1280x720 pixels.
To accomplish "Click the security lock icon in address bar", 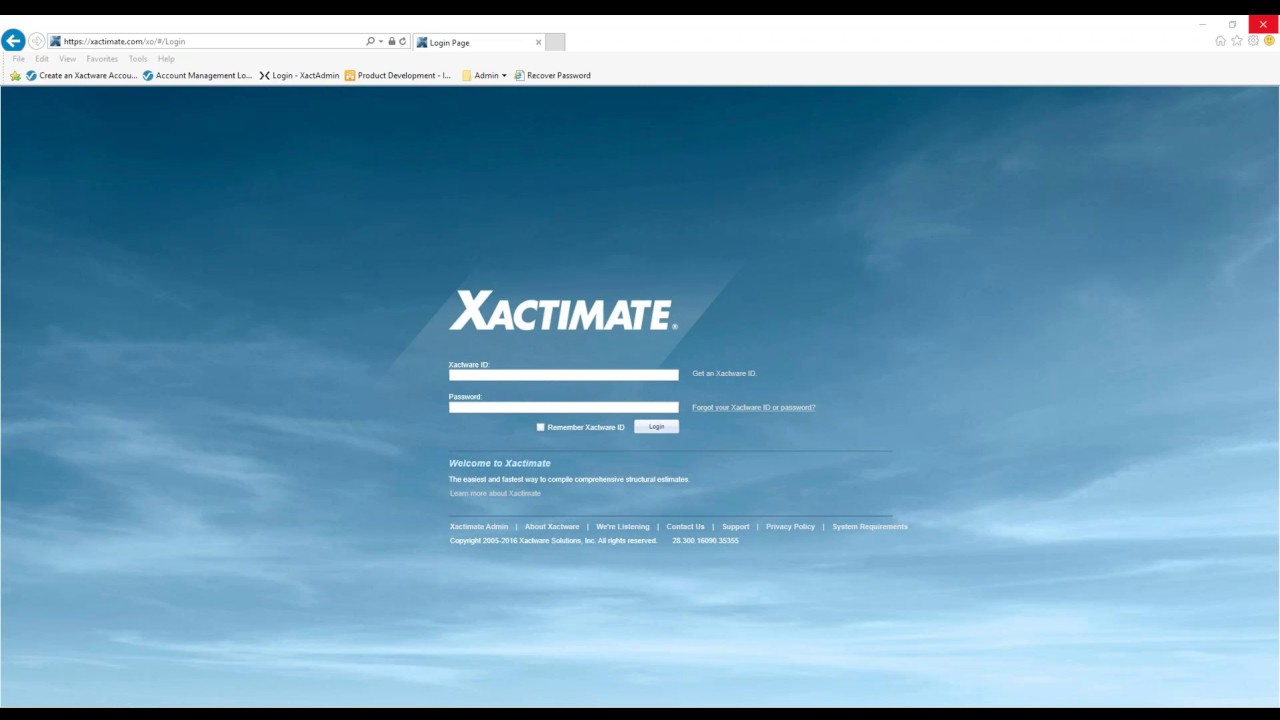I will pyautogui.click(x=392, y=41).
